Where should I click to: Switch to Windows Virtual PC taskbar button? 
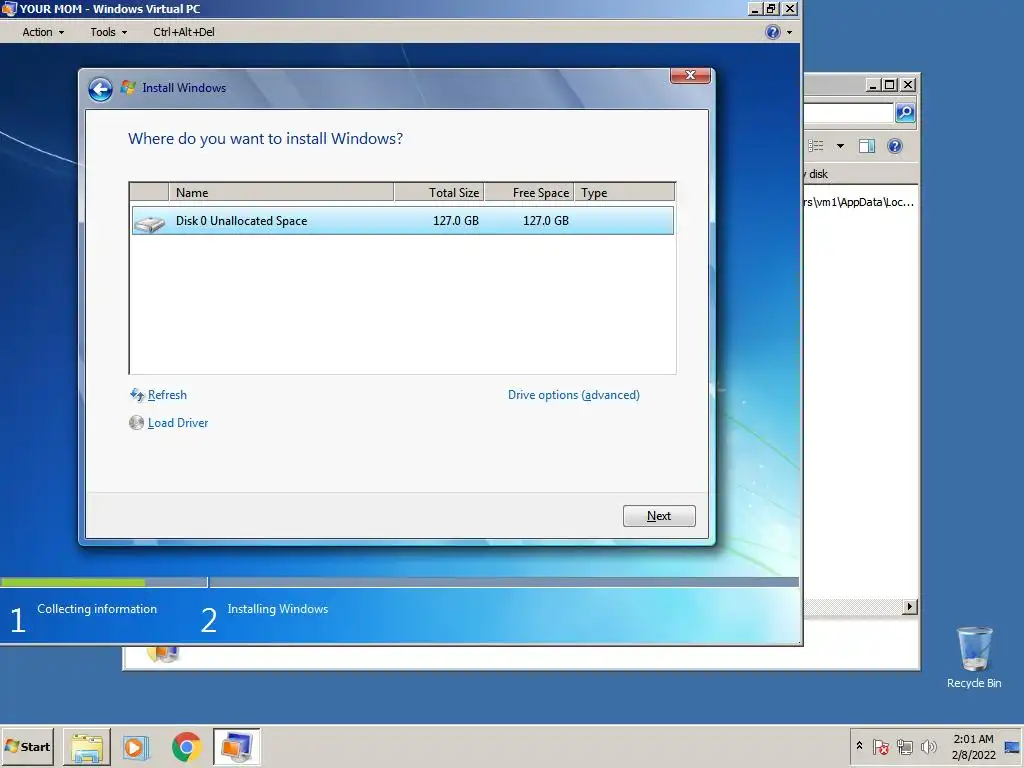(x=236, y=747)
